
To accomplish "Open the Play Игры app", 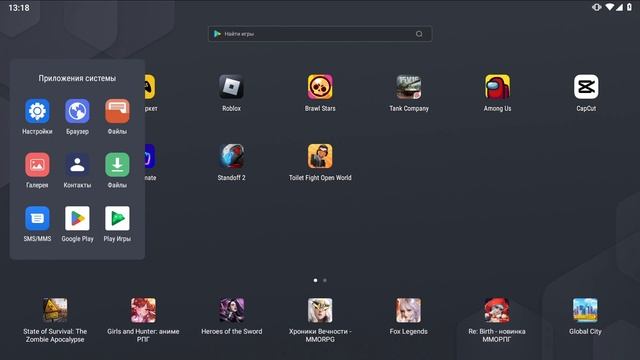I will [117, 218].
